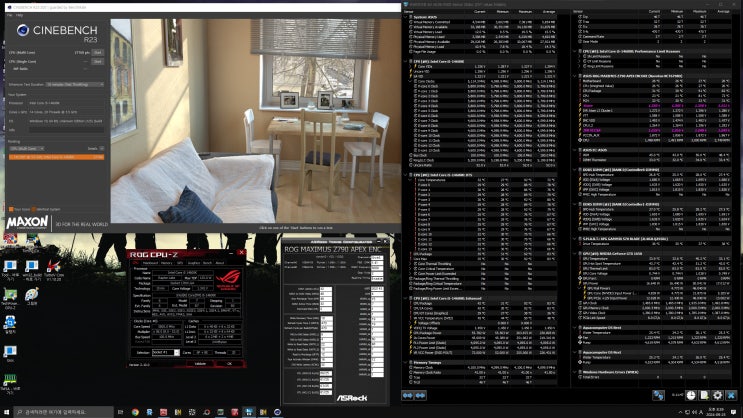Switch to the Bench tab in CPU-Z
Viewport: 743px width, 418px height.
(x=208, y=263)
